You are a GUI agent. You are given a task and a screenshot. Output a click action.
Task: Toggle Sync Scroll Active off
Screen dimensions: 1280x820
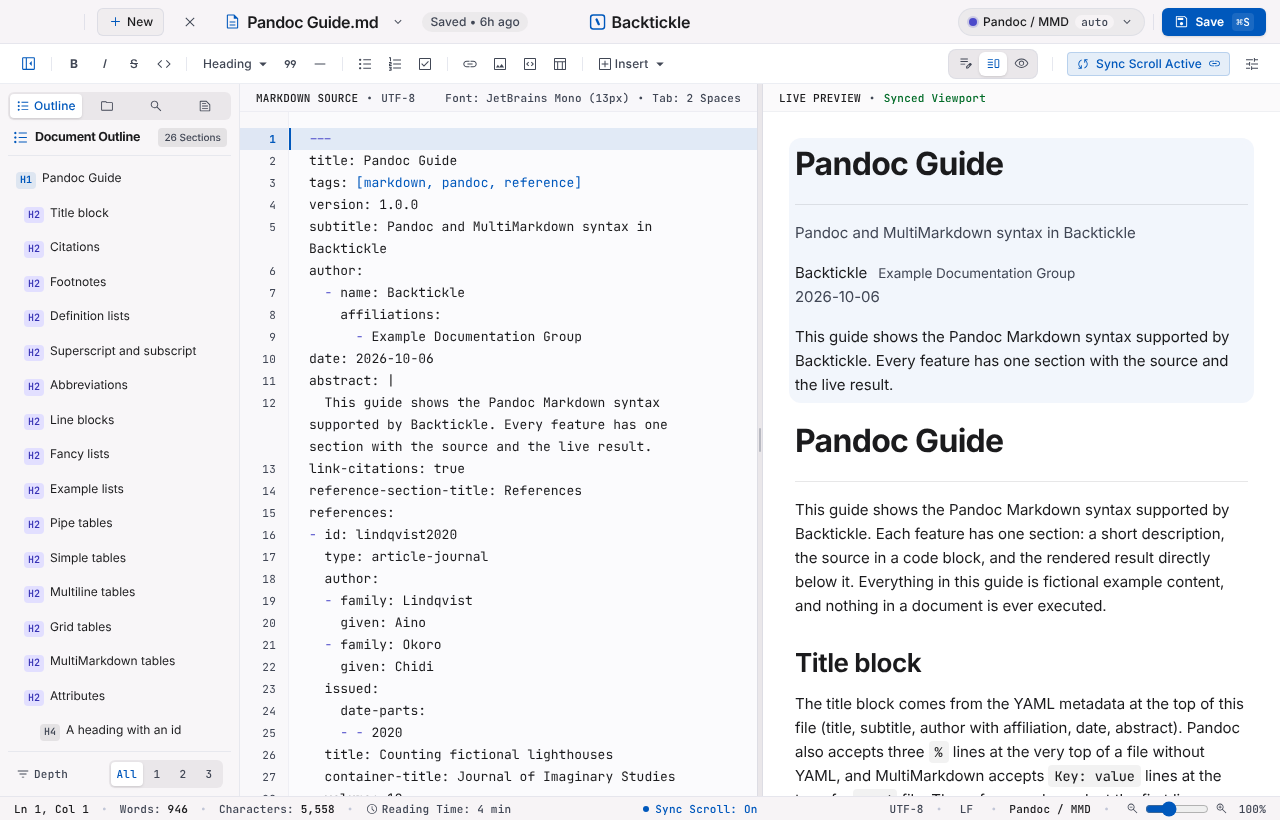pyautogui.click(x=1148, y=64)
